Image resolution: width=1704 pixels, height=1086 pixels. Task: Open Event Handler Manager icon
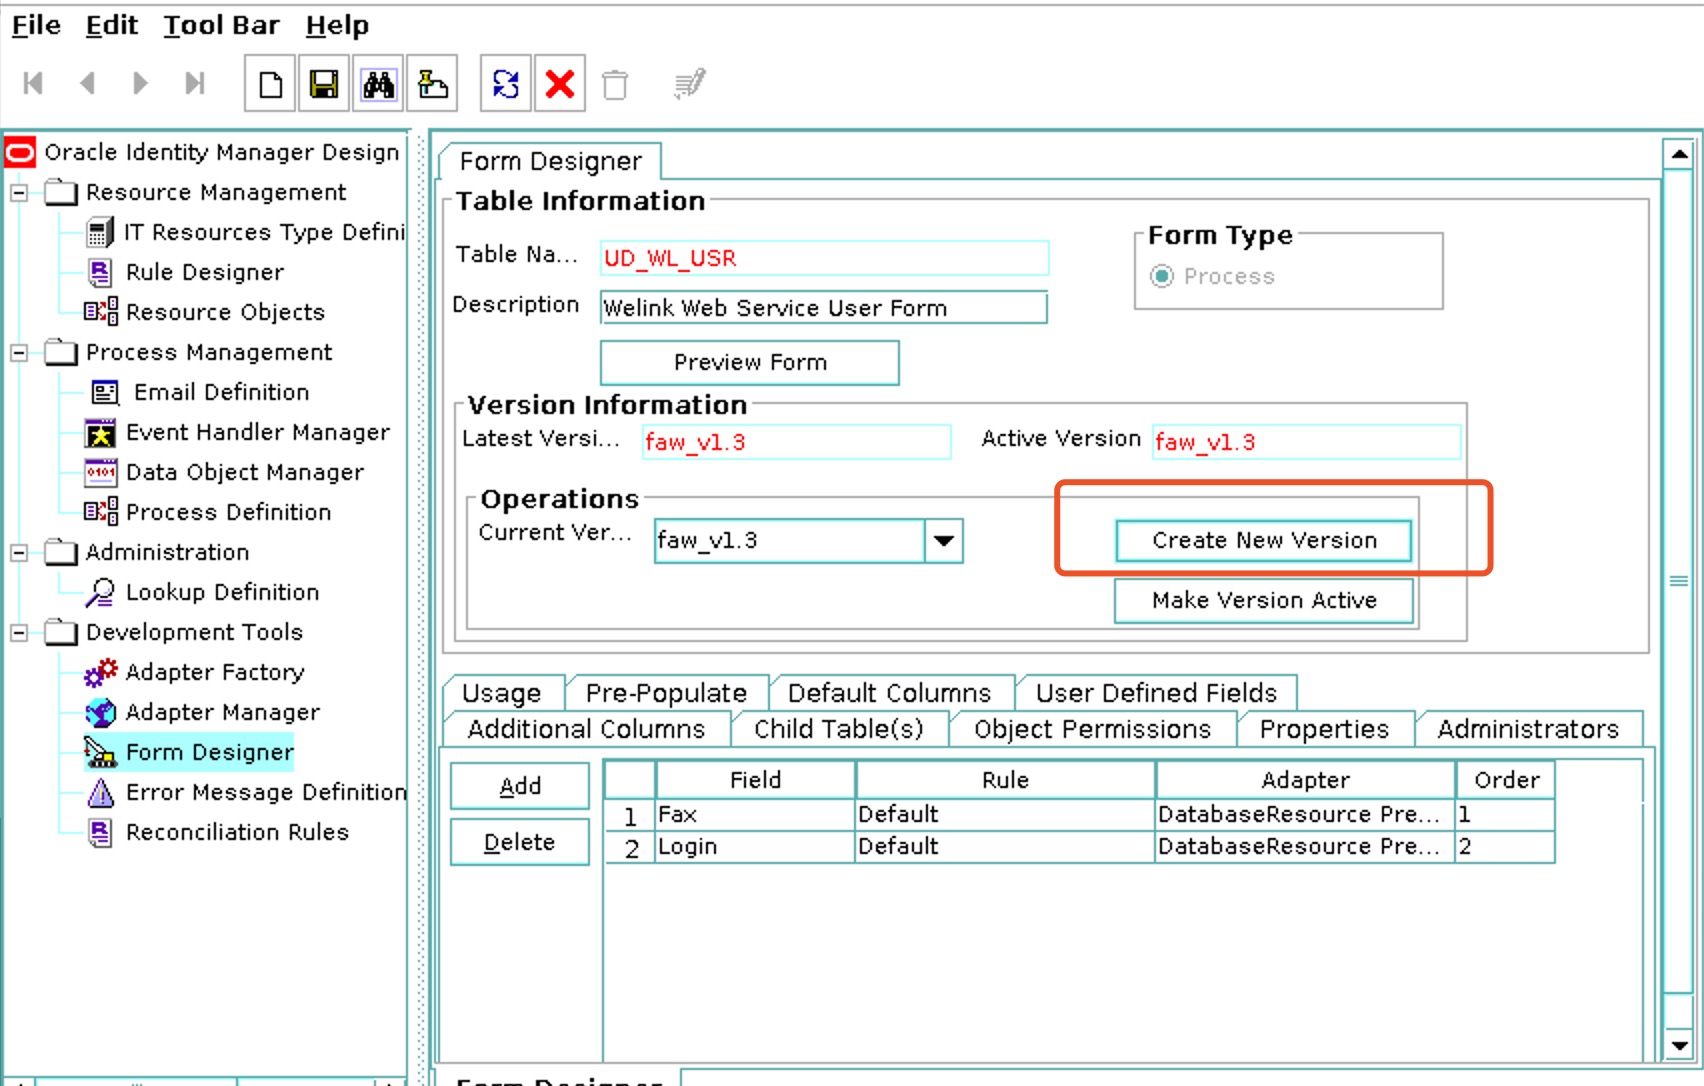pyautogui.click(x=100, y=433)
